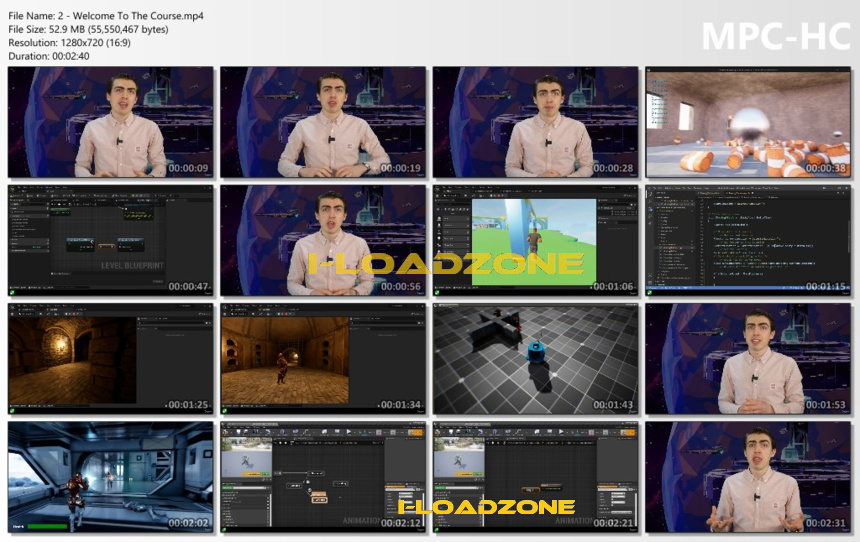Viewport: 860px width, 542px height.
Task: Select the dungeon corridor frame at 00:01:25
Action: [x=111, y=359]
